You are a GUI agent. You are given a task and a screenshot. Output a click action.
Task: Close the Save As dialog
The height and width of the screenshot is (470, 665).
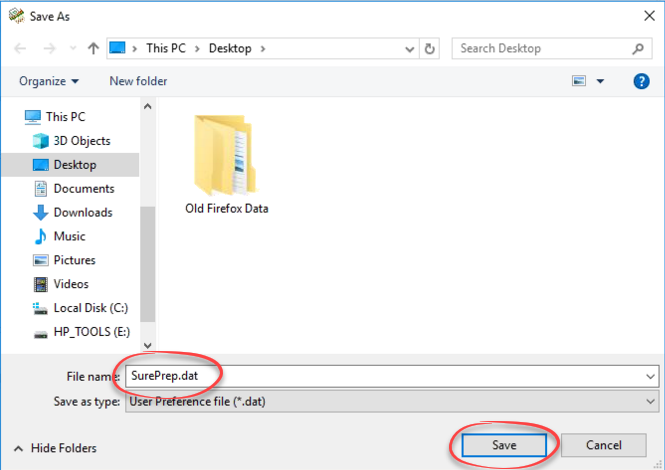pyautogui.click(x=649, y=16)
